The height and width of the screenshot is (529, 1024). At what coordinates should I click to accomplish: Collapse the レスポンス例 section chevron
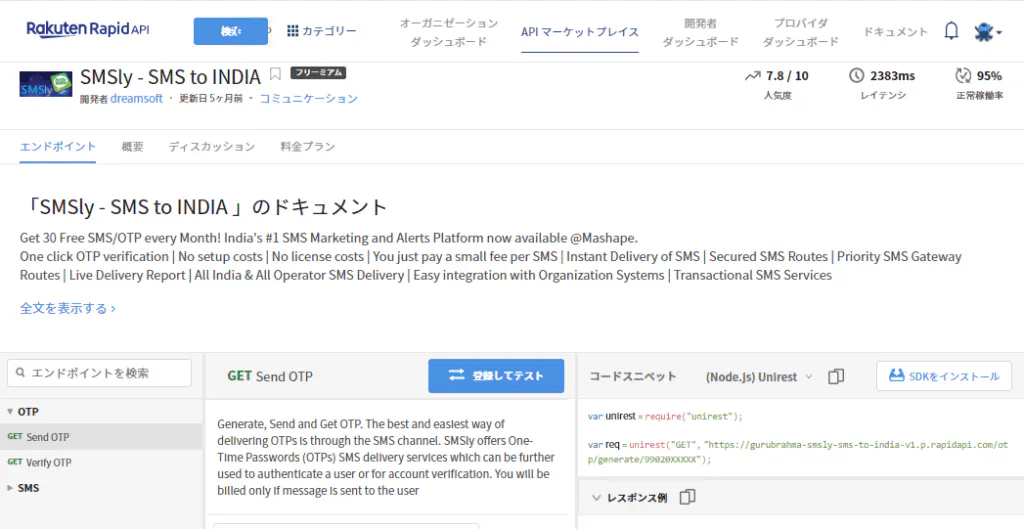point(596,498)
